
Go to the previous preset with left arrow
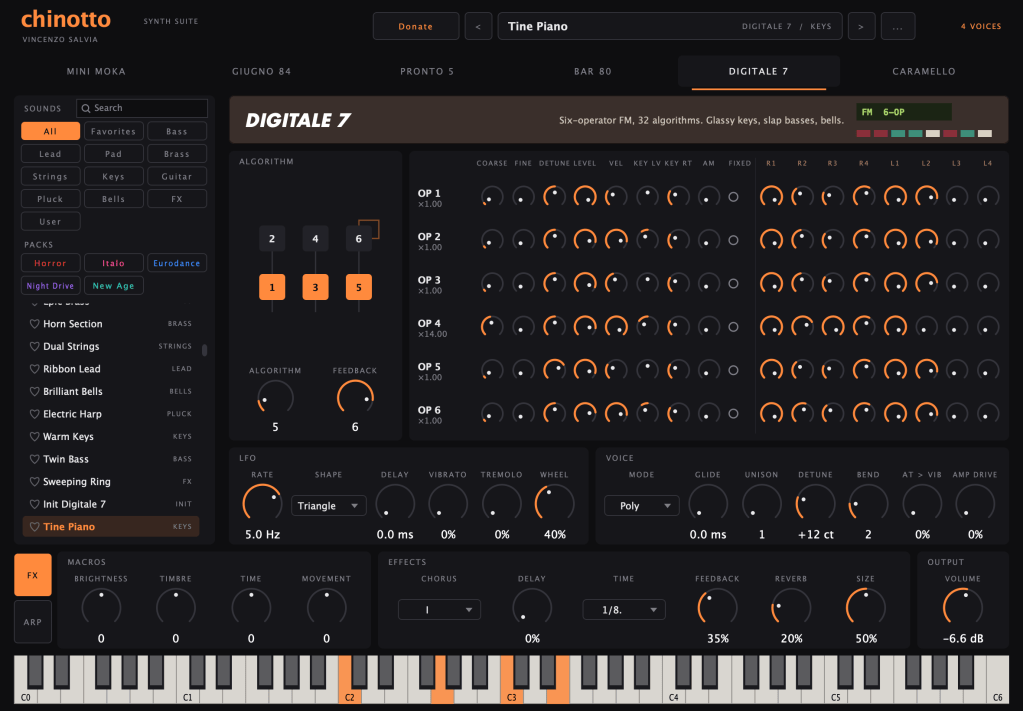click(x=478, y=27)
